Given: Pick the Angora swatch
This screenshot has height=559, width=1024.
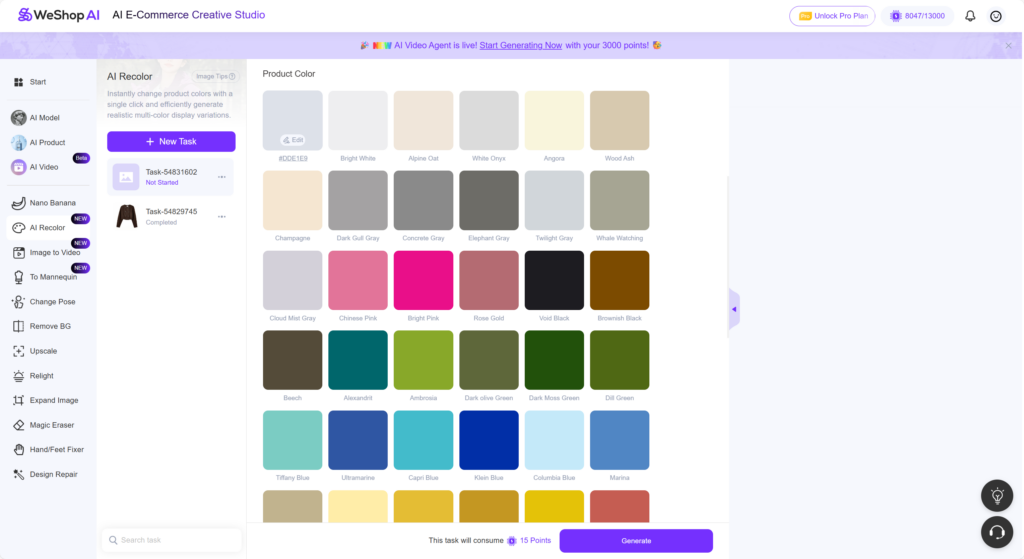Looking at the screenshot, I should pos(554,120).
